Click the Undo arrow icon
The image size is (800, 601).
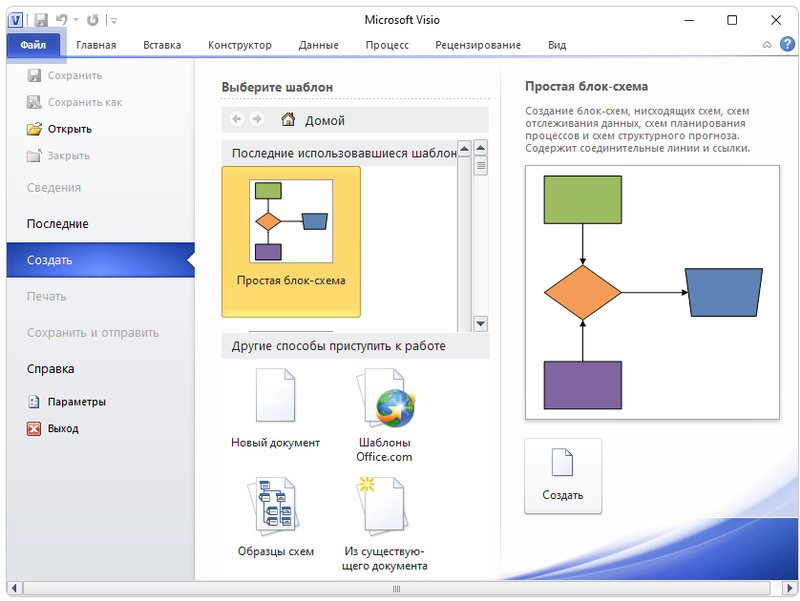pos(62,20)
